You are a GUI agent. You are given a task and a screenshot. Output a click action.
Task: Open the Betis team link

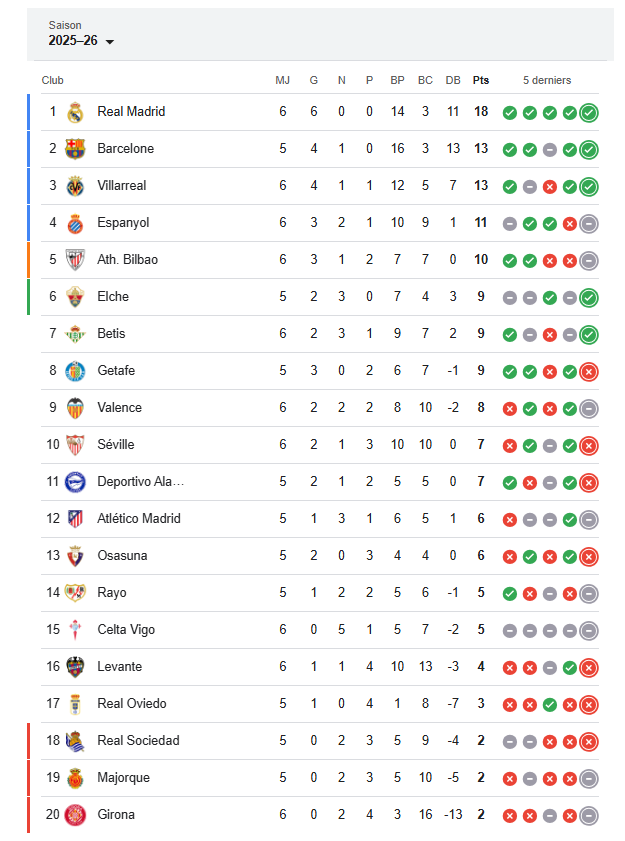click(111, 334)
